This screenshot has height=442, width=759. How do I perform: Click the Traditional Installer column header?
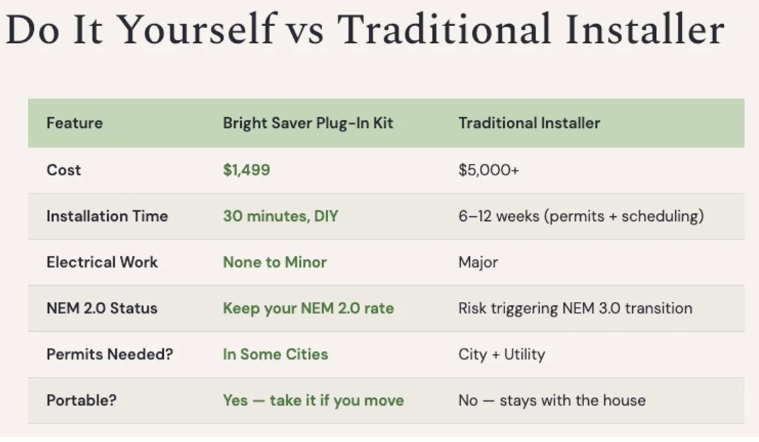529,124
